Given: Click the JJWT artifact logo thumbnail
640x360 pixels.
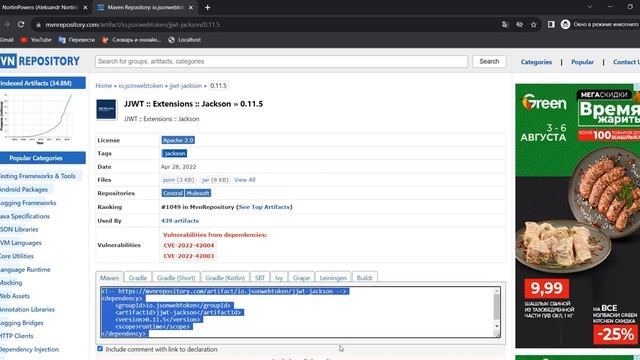Looking at the screenshot, I should point(106,109).
